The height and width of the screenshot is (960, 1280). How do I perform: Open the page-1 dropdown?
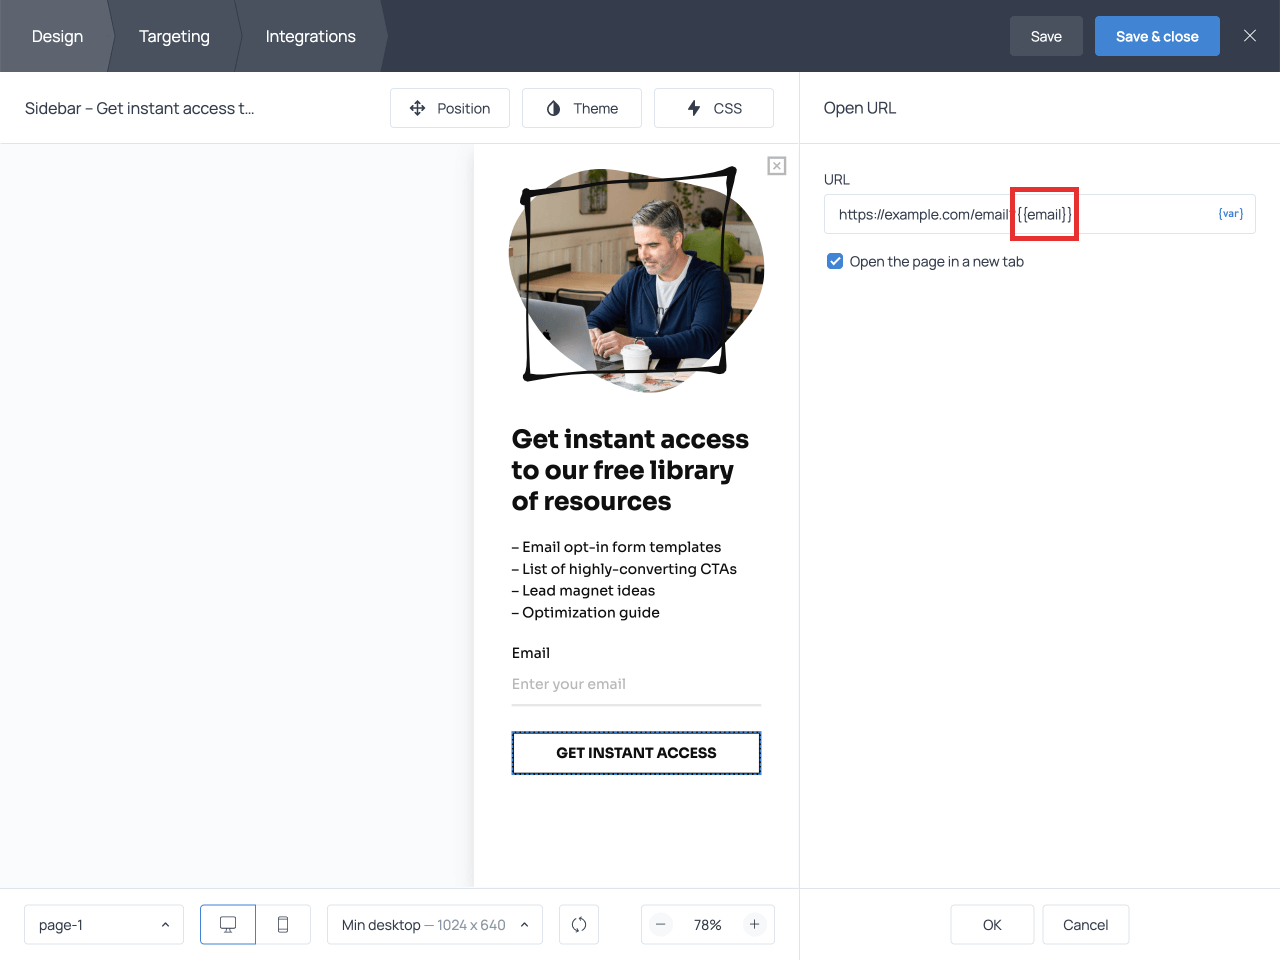coord(104,925)
